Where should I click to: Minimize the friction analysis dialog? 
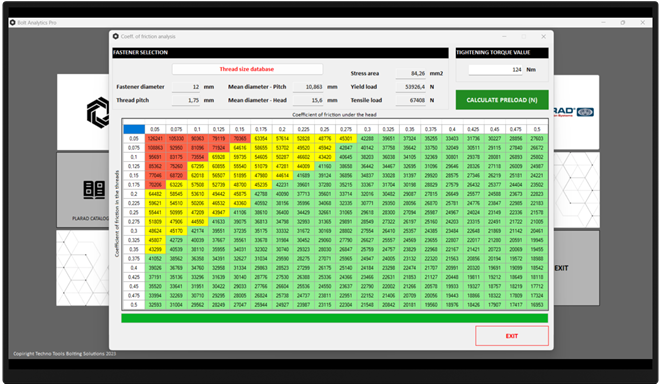(504, 37)
